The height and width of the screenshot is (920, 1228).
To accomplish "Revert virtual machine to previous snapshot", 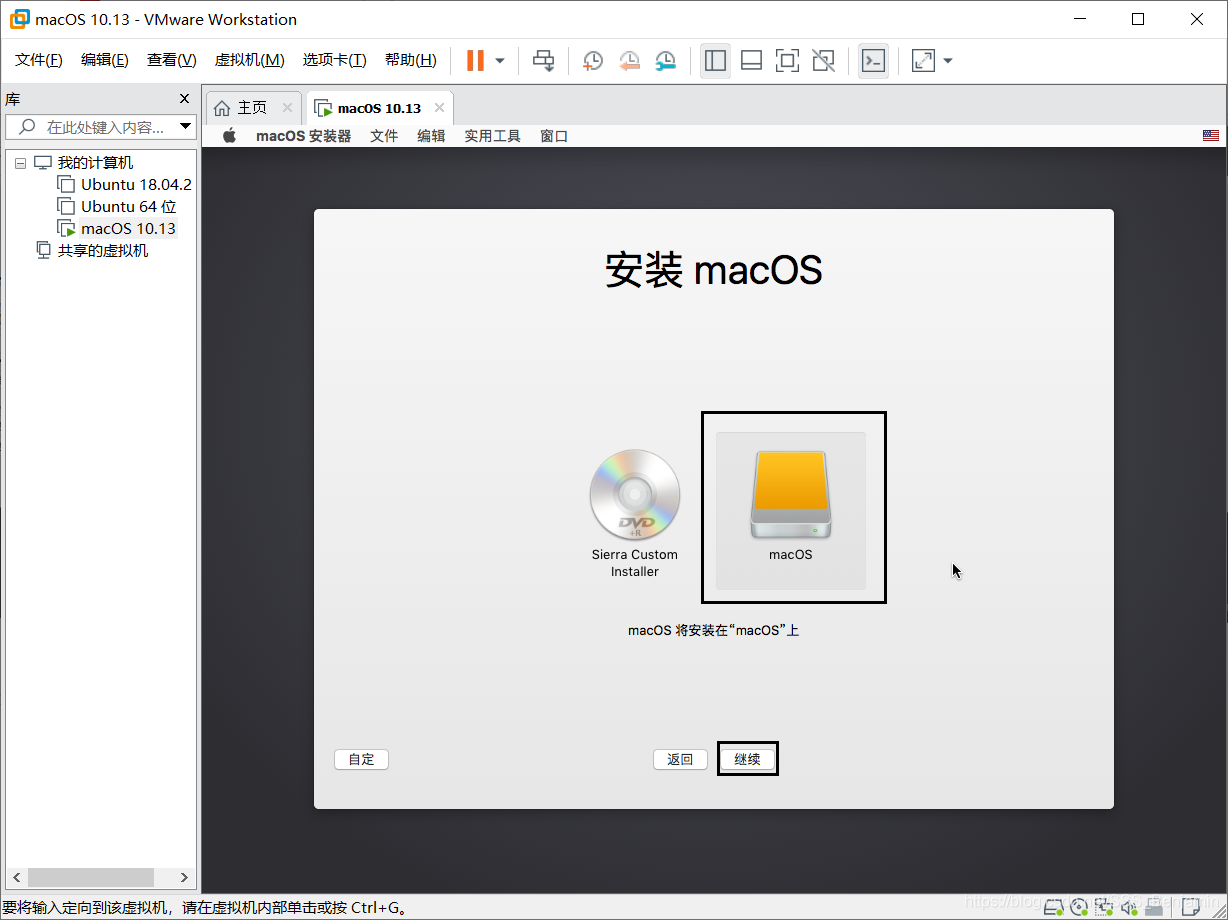I will [x=629, y=61].
